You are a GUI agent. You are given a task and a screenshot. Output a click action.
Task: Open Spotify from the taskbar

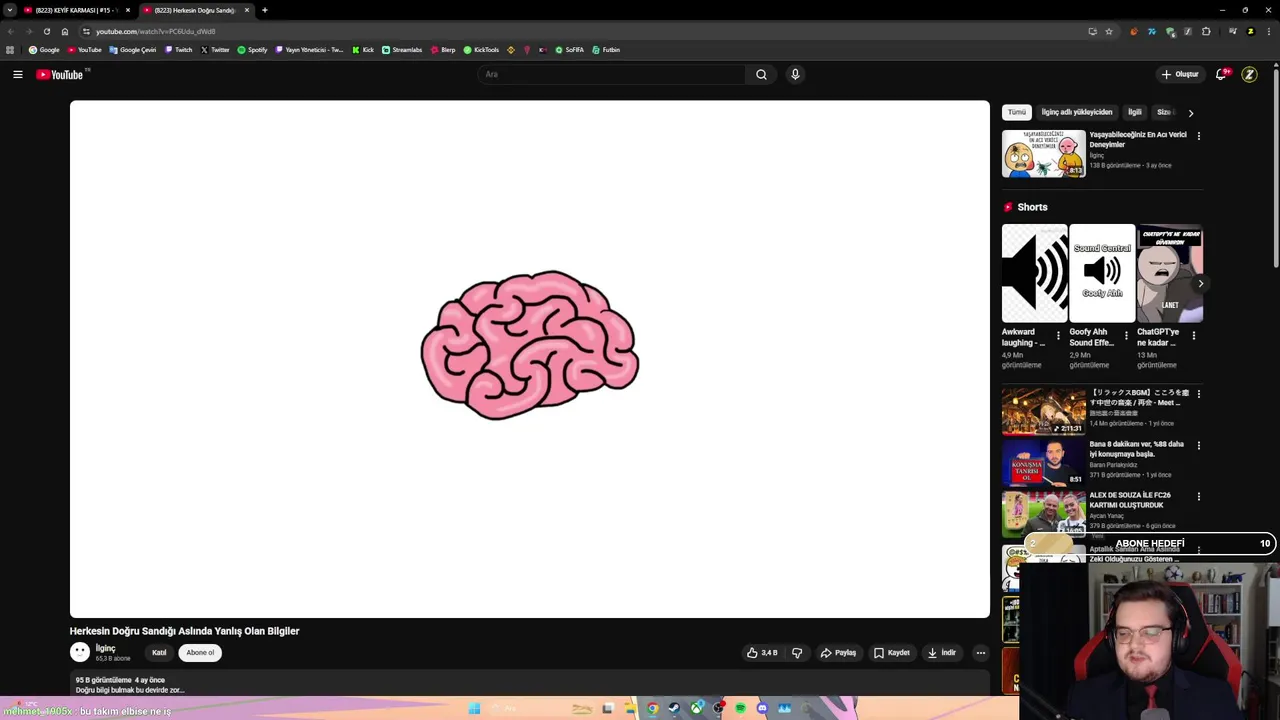pos(740,708)
